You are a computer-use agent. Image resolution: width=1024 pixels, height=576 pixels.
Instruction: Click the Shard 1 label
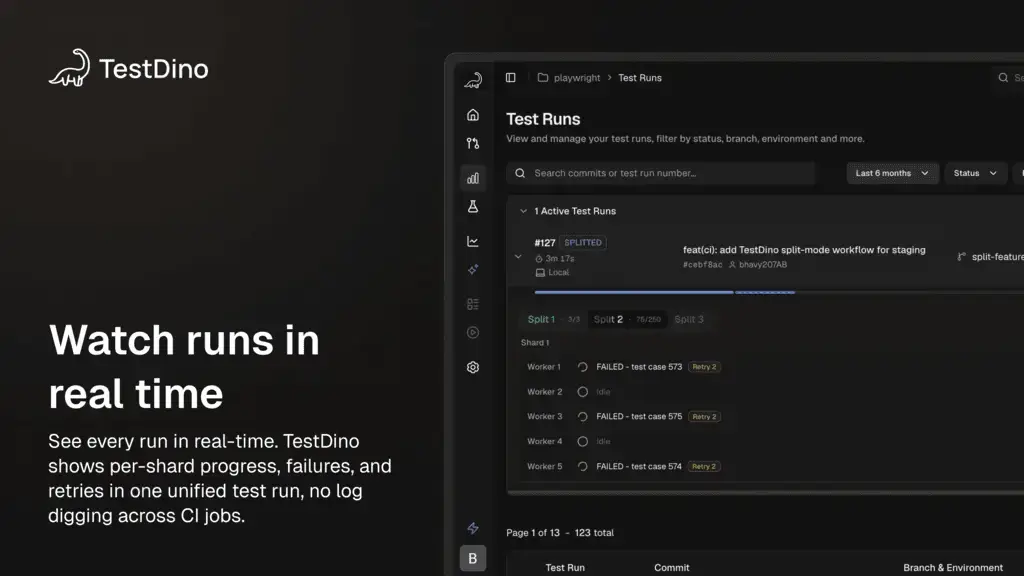point(535,342)
